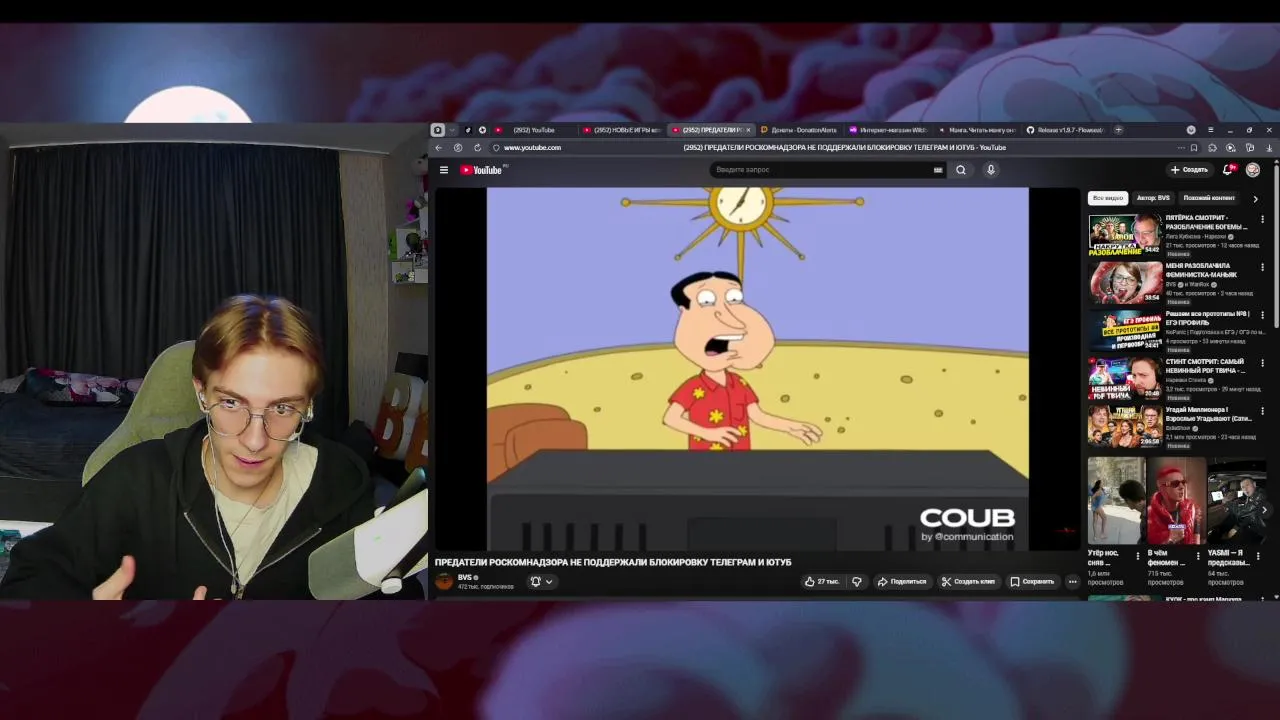Open options for В чём феномен short
Image resolution: width=1280 pixels, height=720 pixels.
coord(1198,554)
